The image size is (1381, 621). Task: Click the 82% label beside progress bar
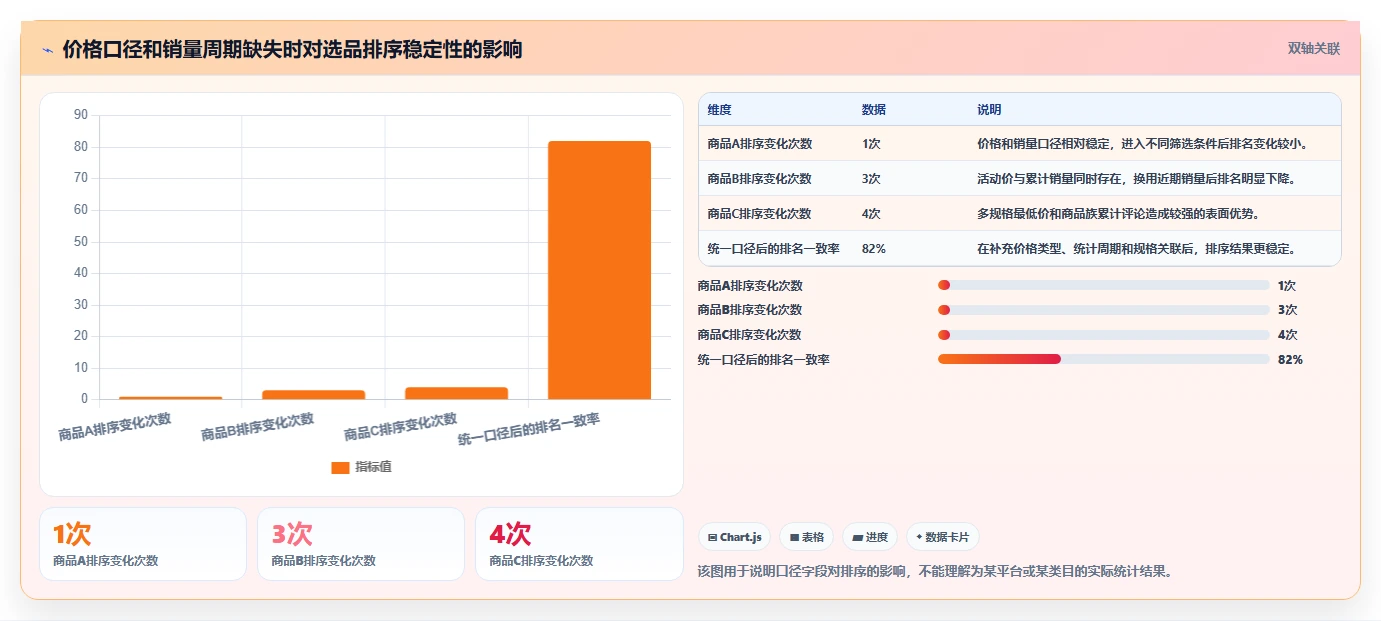click(1290, 359)
